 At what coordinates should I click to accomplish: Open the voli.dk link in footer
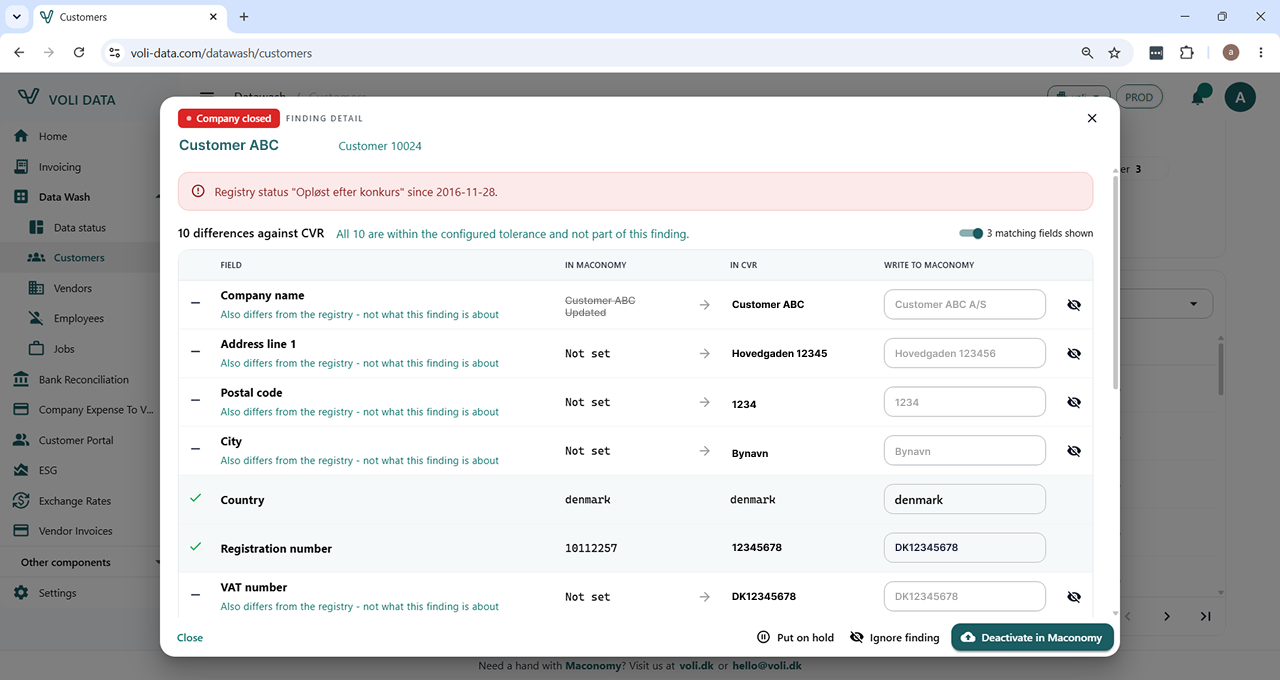(696, 665)
